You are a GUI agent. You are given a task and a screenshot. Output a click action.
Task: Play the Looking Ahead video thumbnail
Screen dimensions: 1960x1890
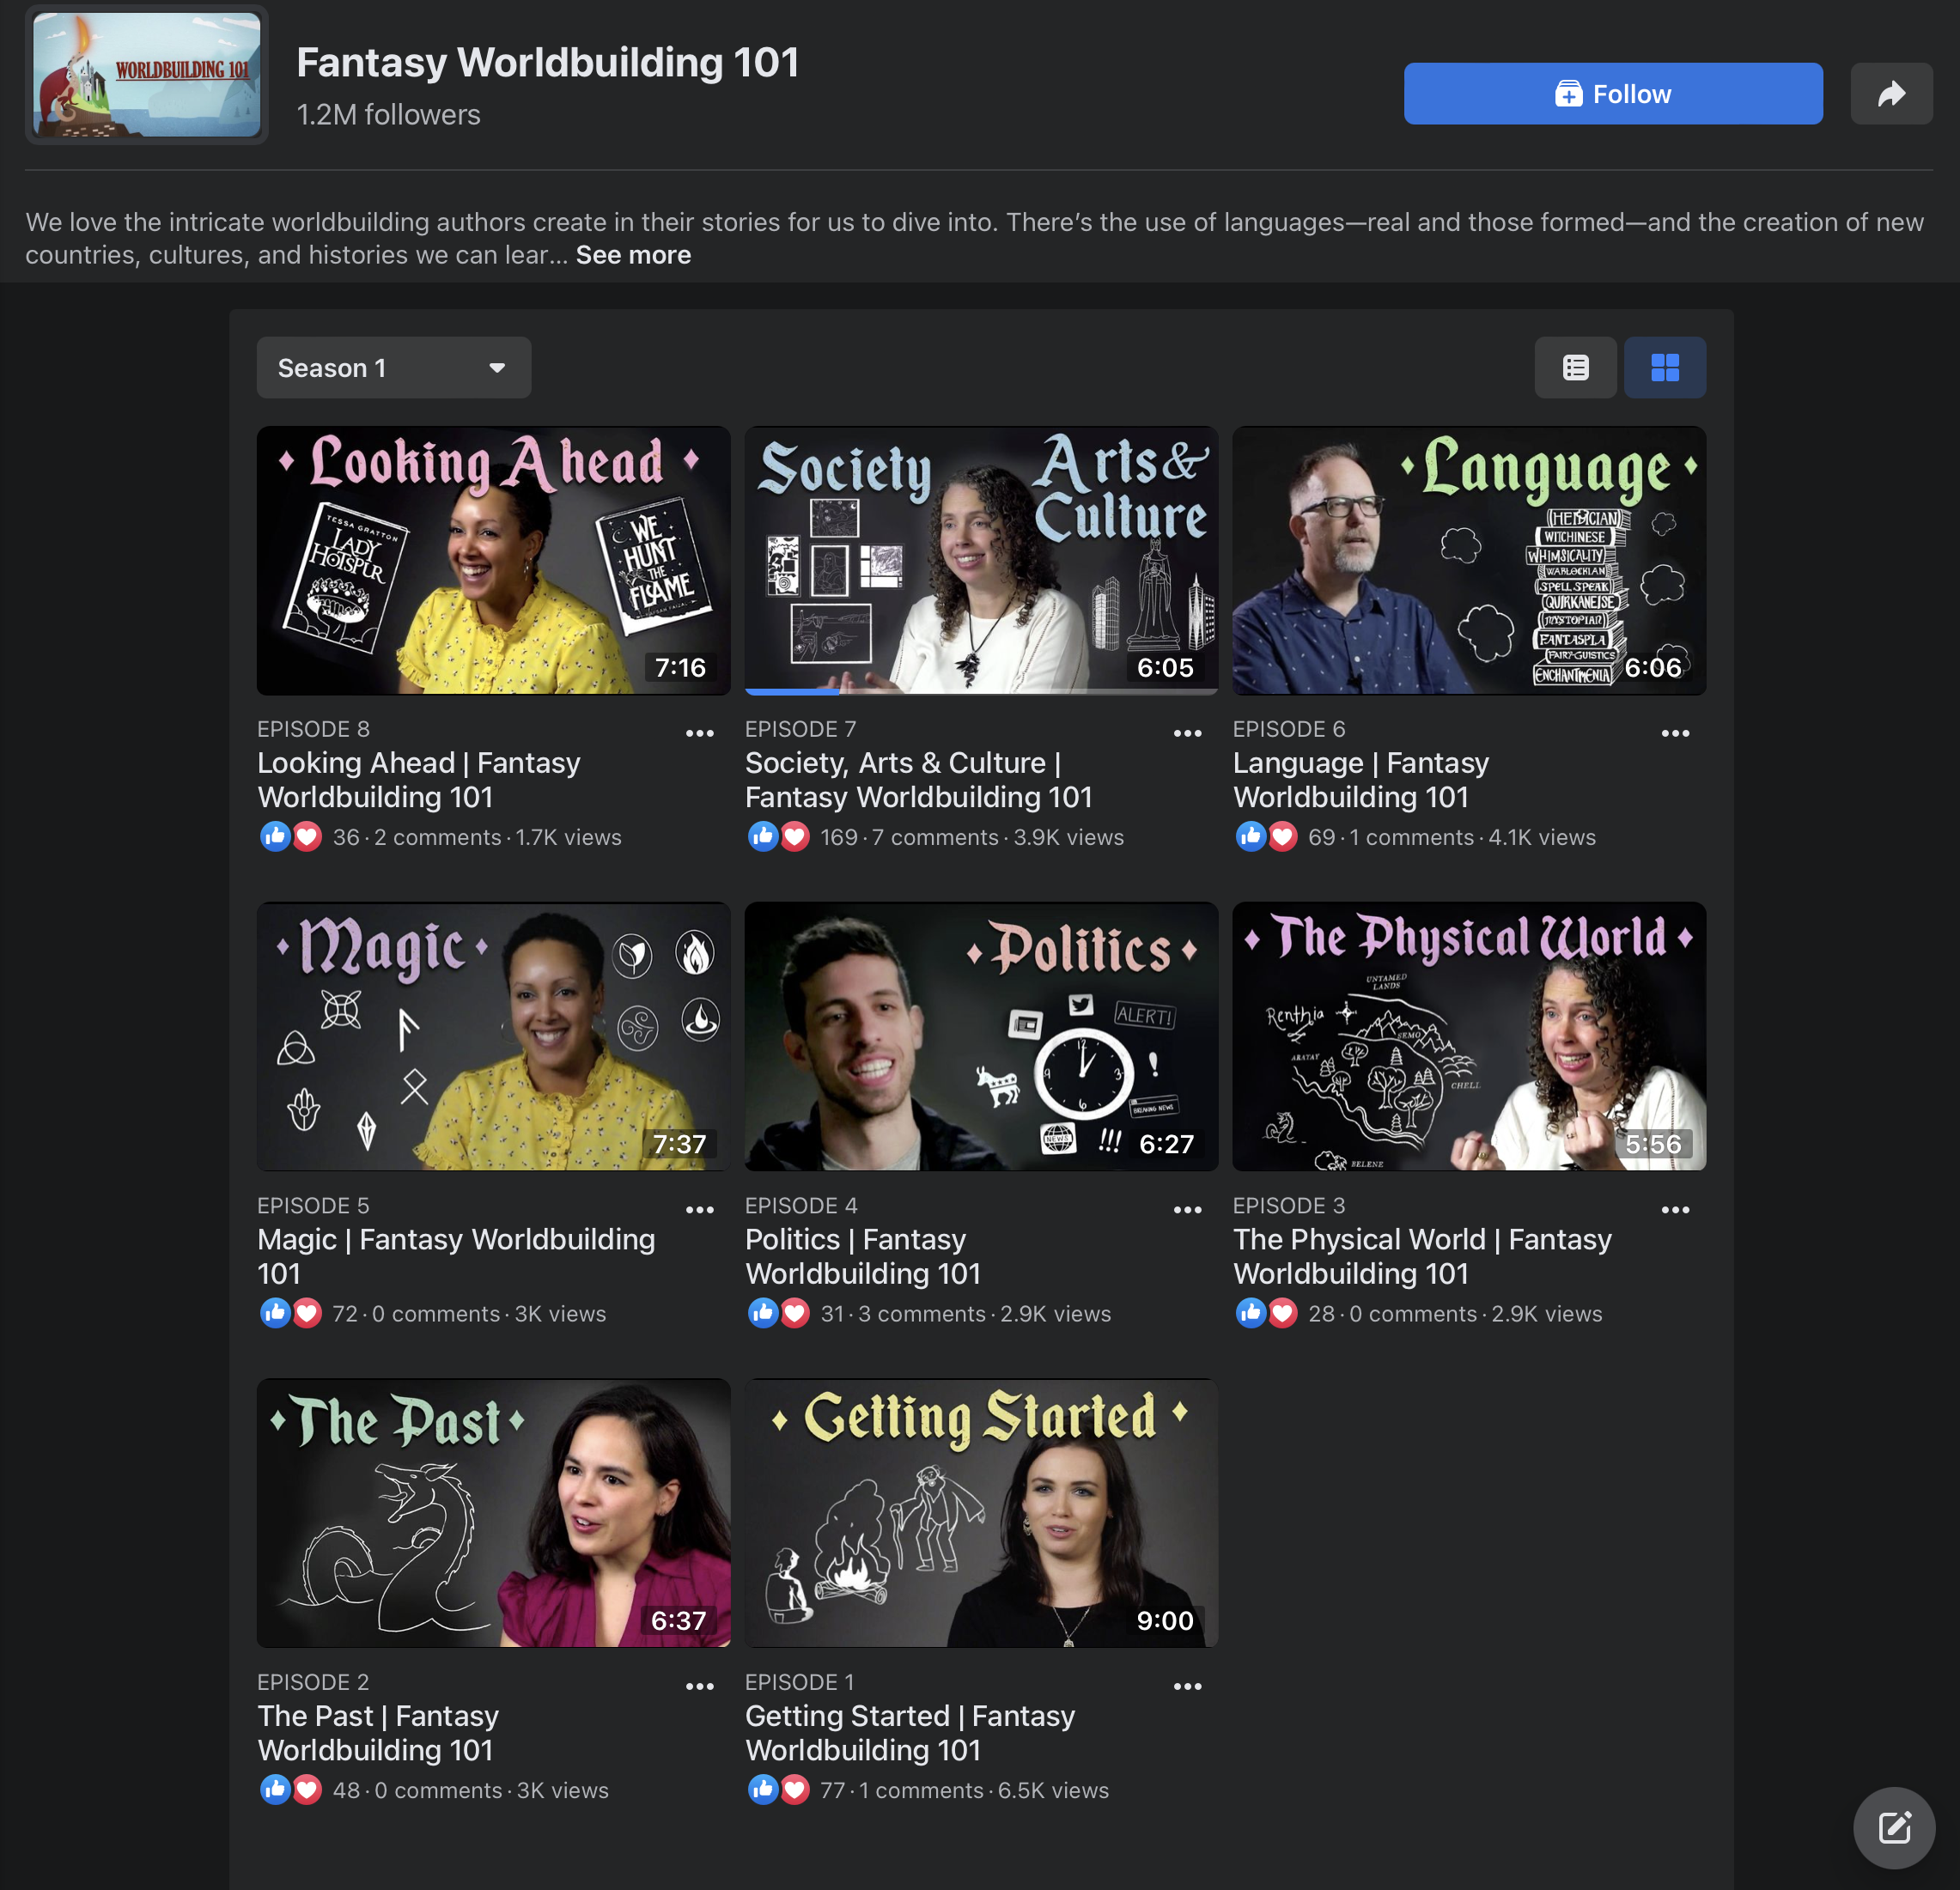point(493,560)
